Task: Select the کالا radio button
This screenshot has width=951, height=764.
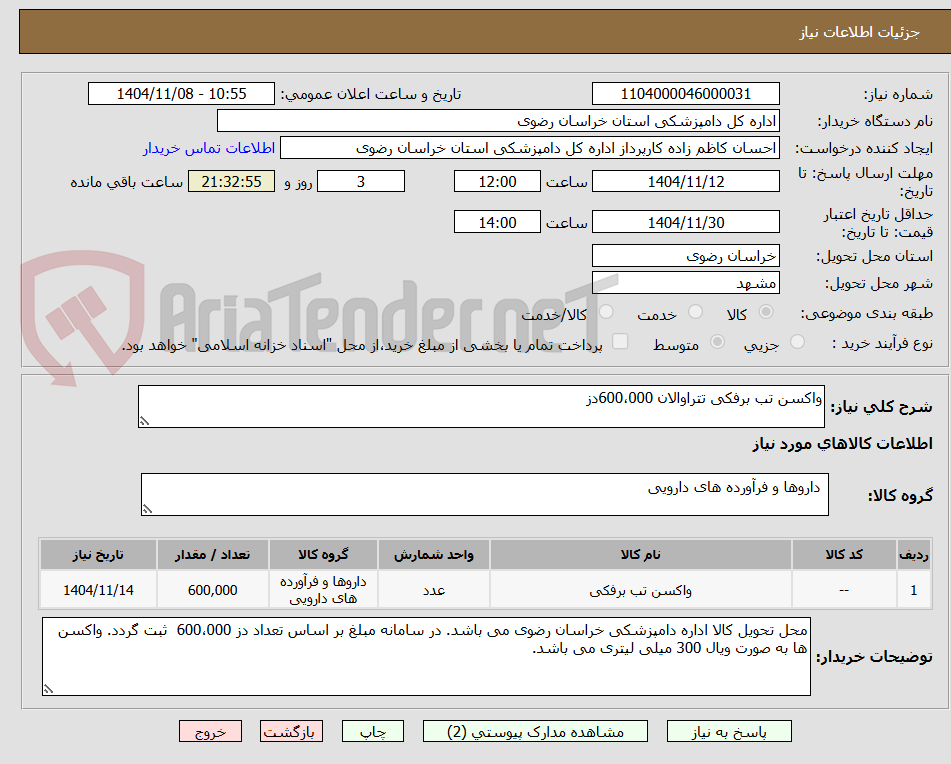Action: click(x=766, y=312)
